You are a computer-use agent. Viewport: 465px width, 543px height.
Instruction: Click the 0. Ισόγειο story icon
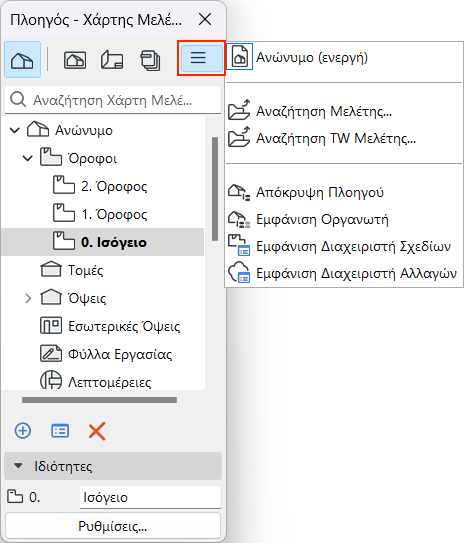[64, 241]
